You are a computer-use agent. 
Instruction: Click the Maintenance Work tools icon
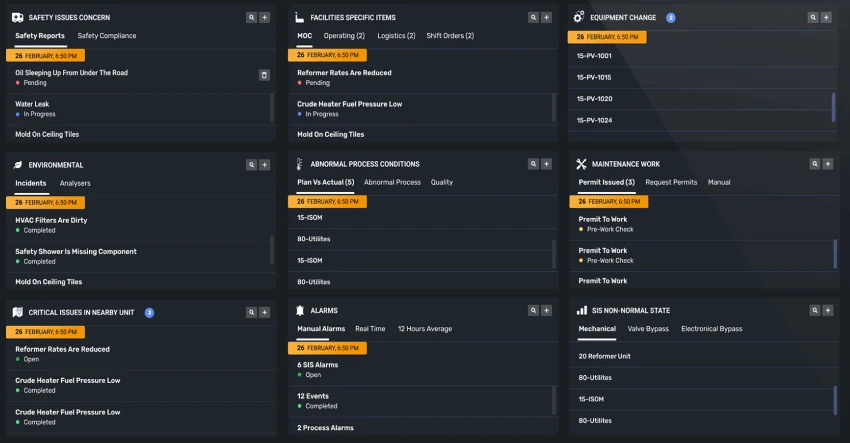[x=581, y=164]
